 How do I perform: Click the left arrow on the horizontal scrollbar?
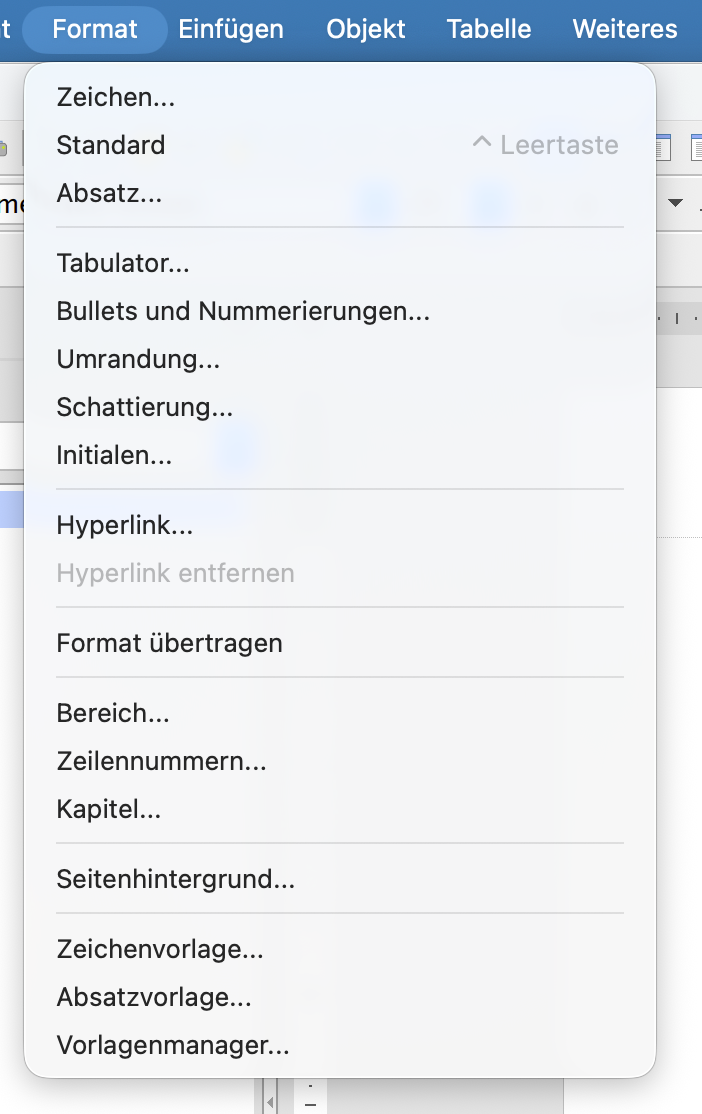pos(270,1102)
